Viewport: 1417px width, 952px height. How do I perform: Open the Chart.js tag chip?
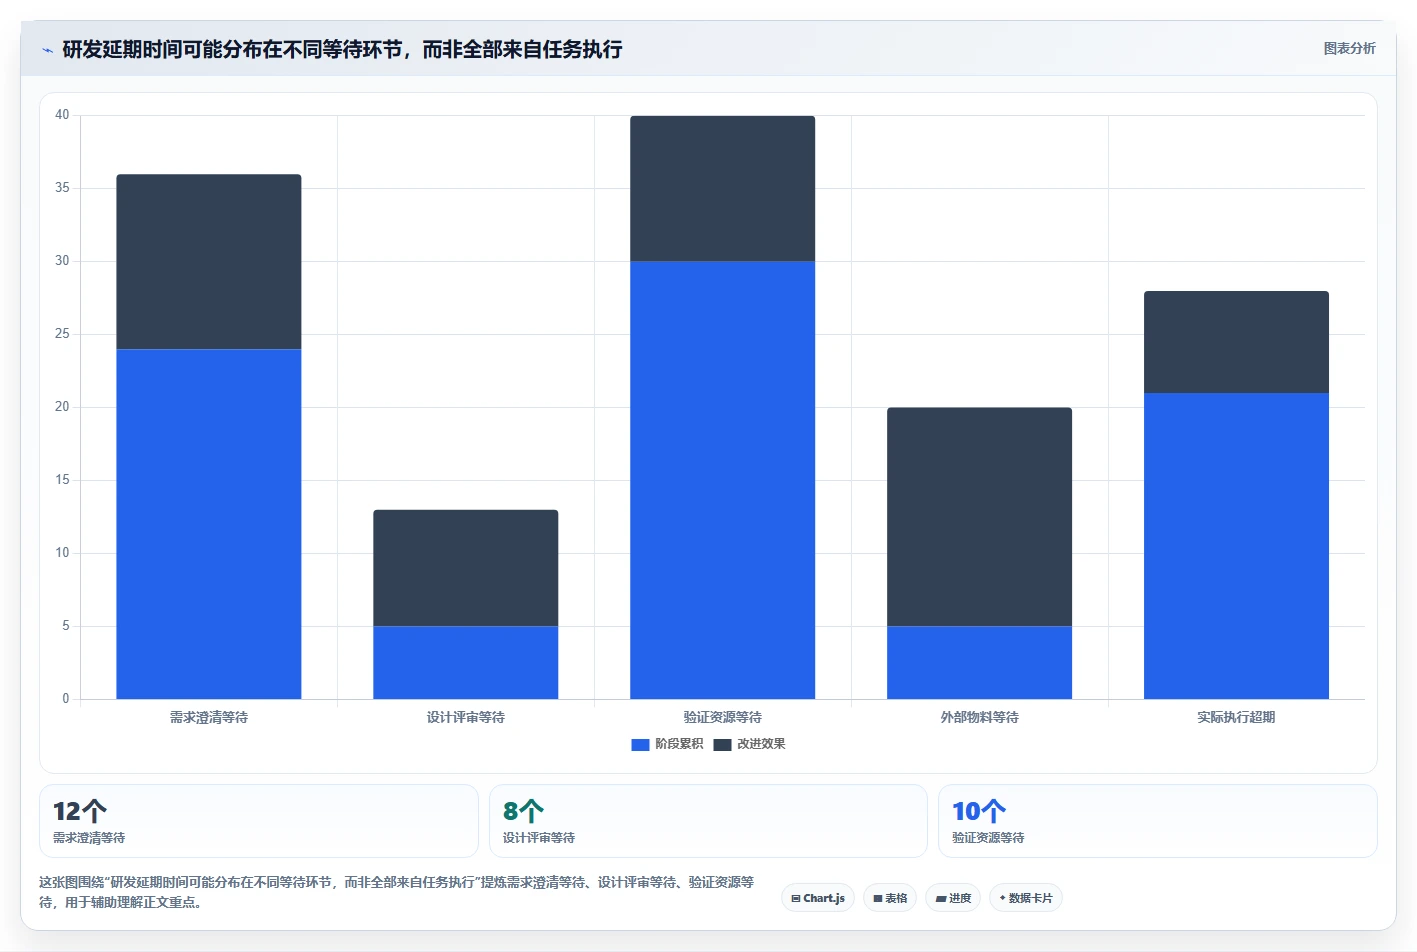coord(818,898)
